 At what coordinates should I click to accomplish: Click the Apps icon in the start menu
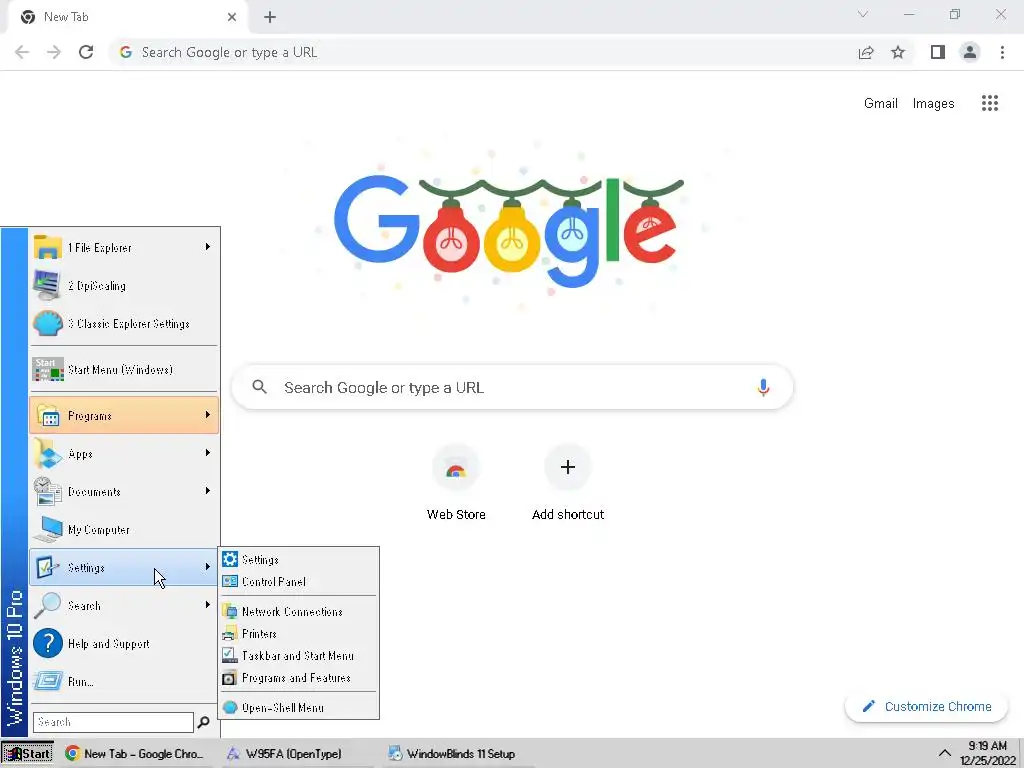(47, 454)
